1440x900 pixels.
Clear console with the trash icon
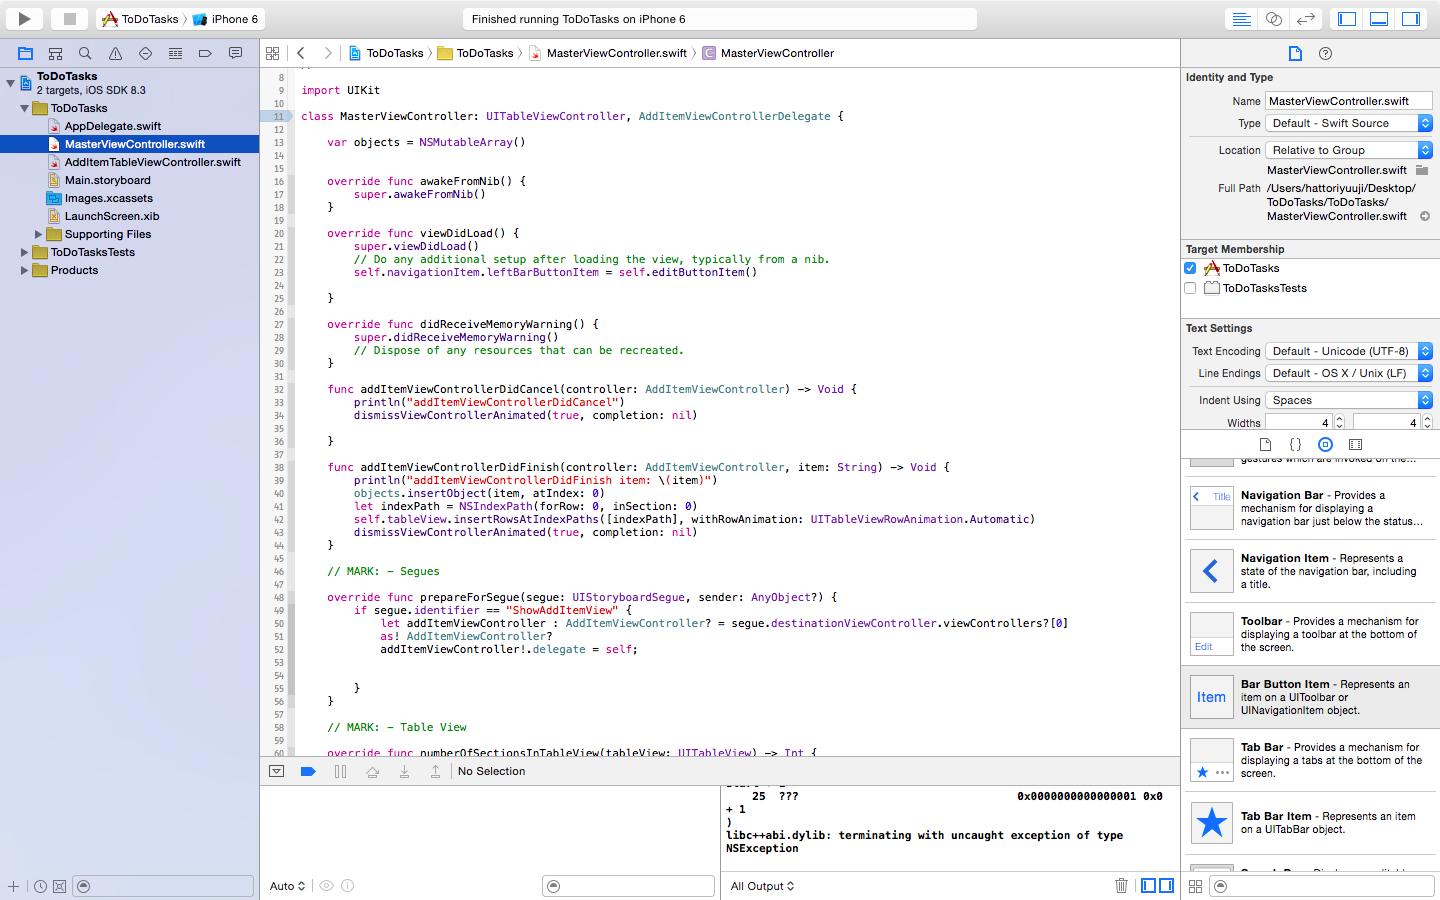(1121, 885)
